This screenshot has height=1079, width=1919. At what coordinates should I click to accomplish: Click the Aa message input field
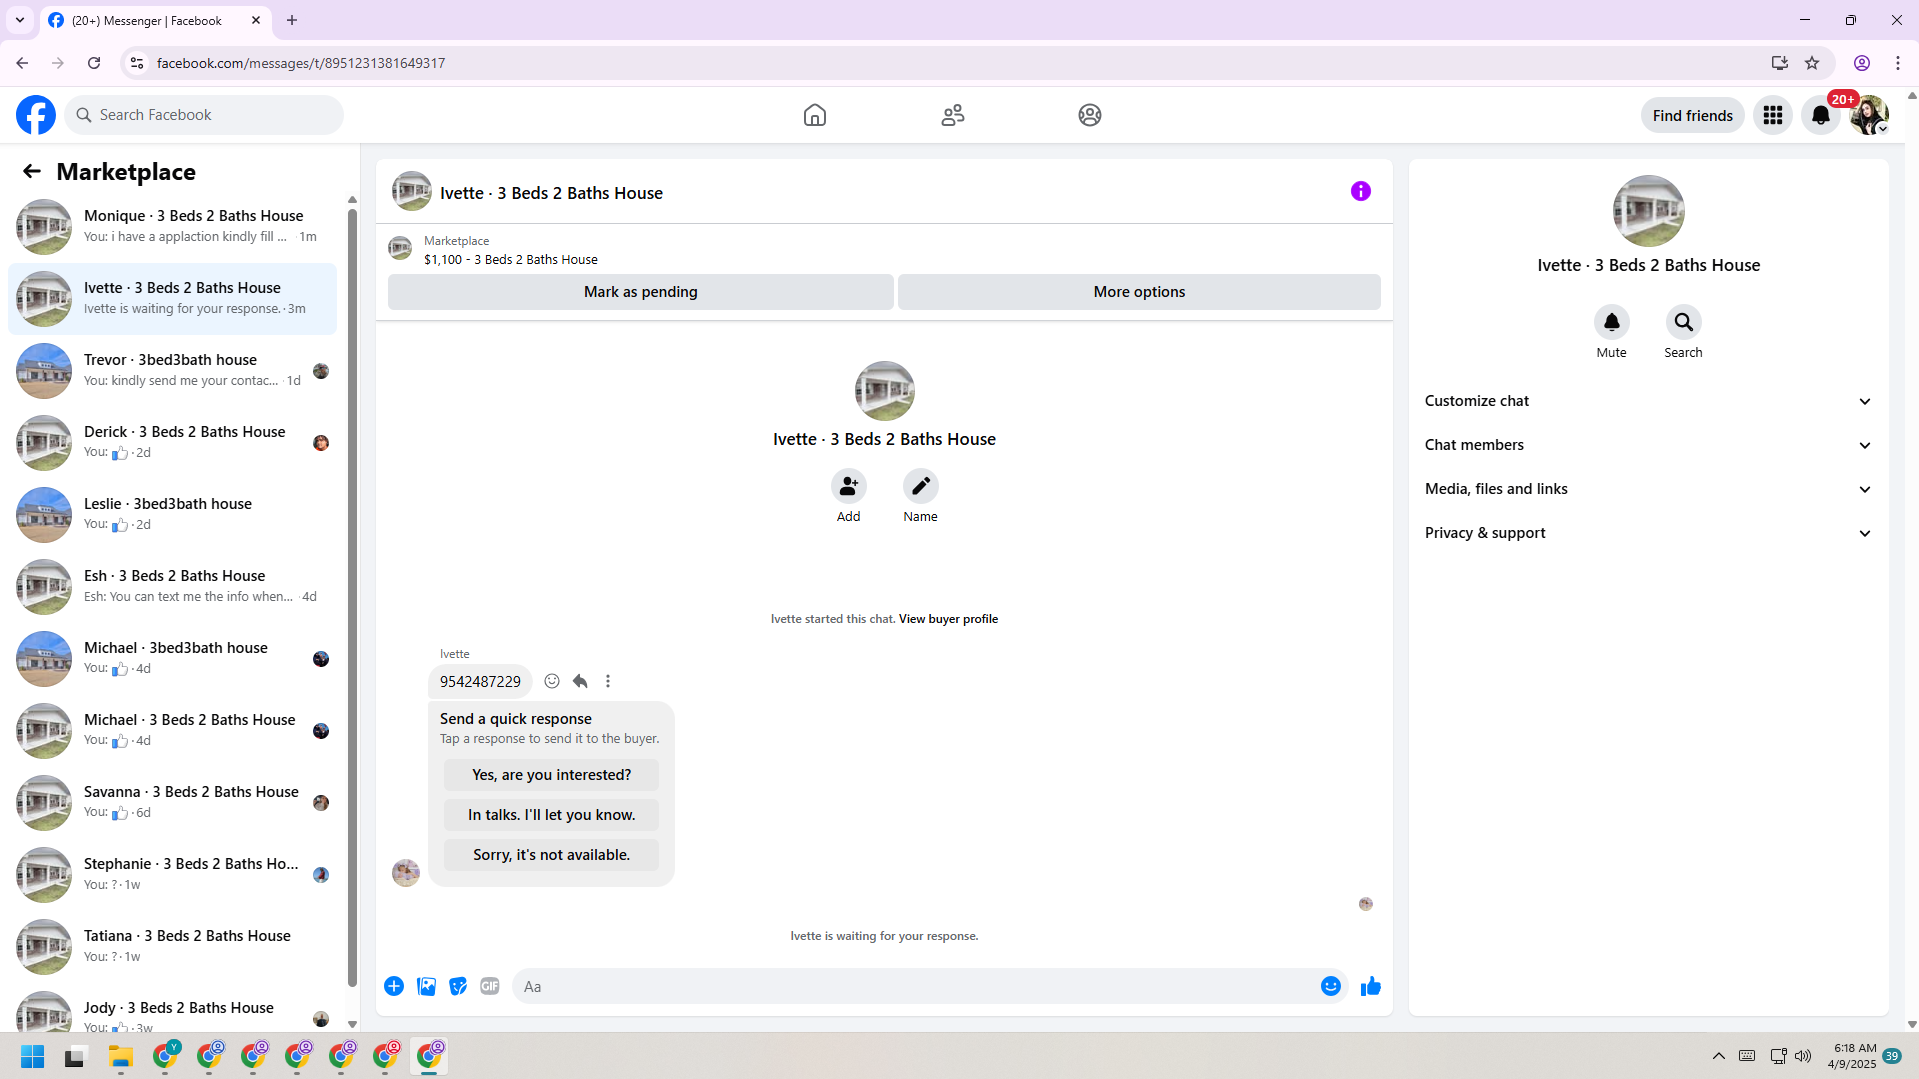pos(915,986)
